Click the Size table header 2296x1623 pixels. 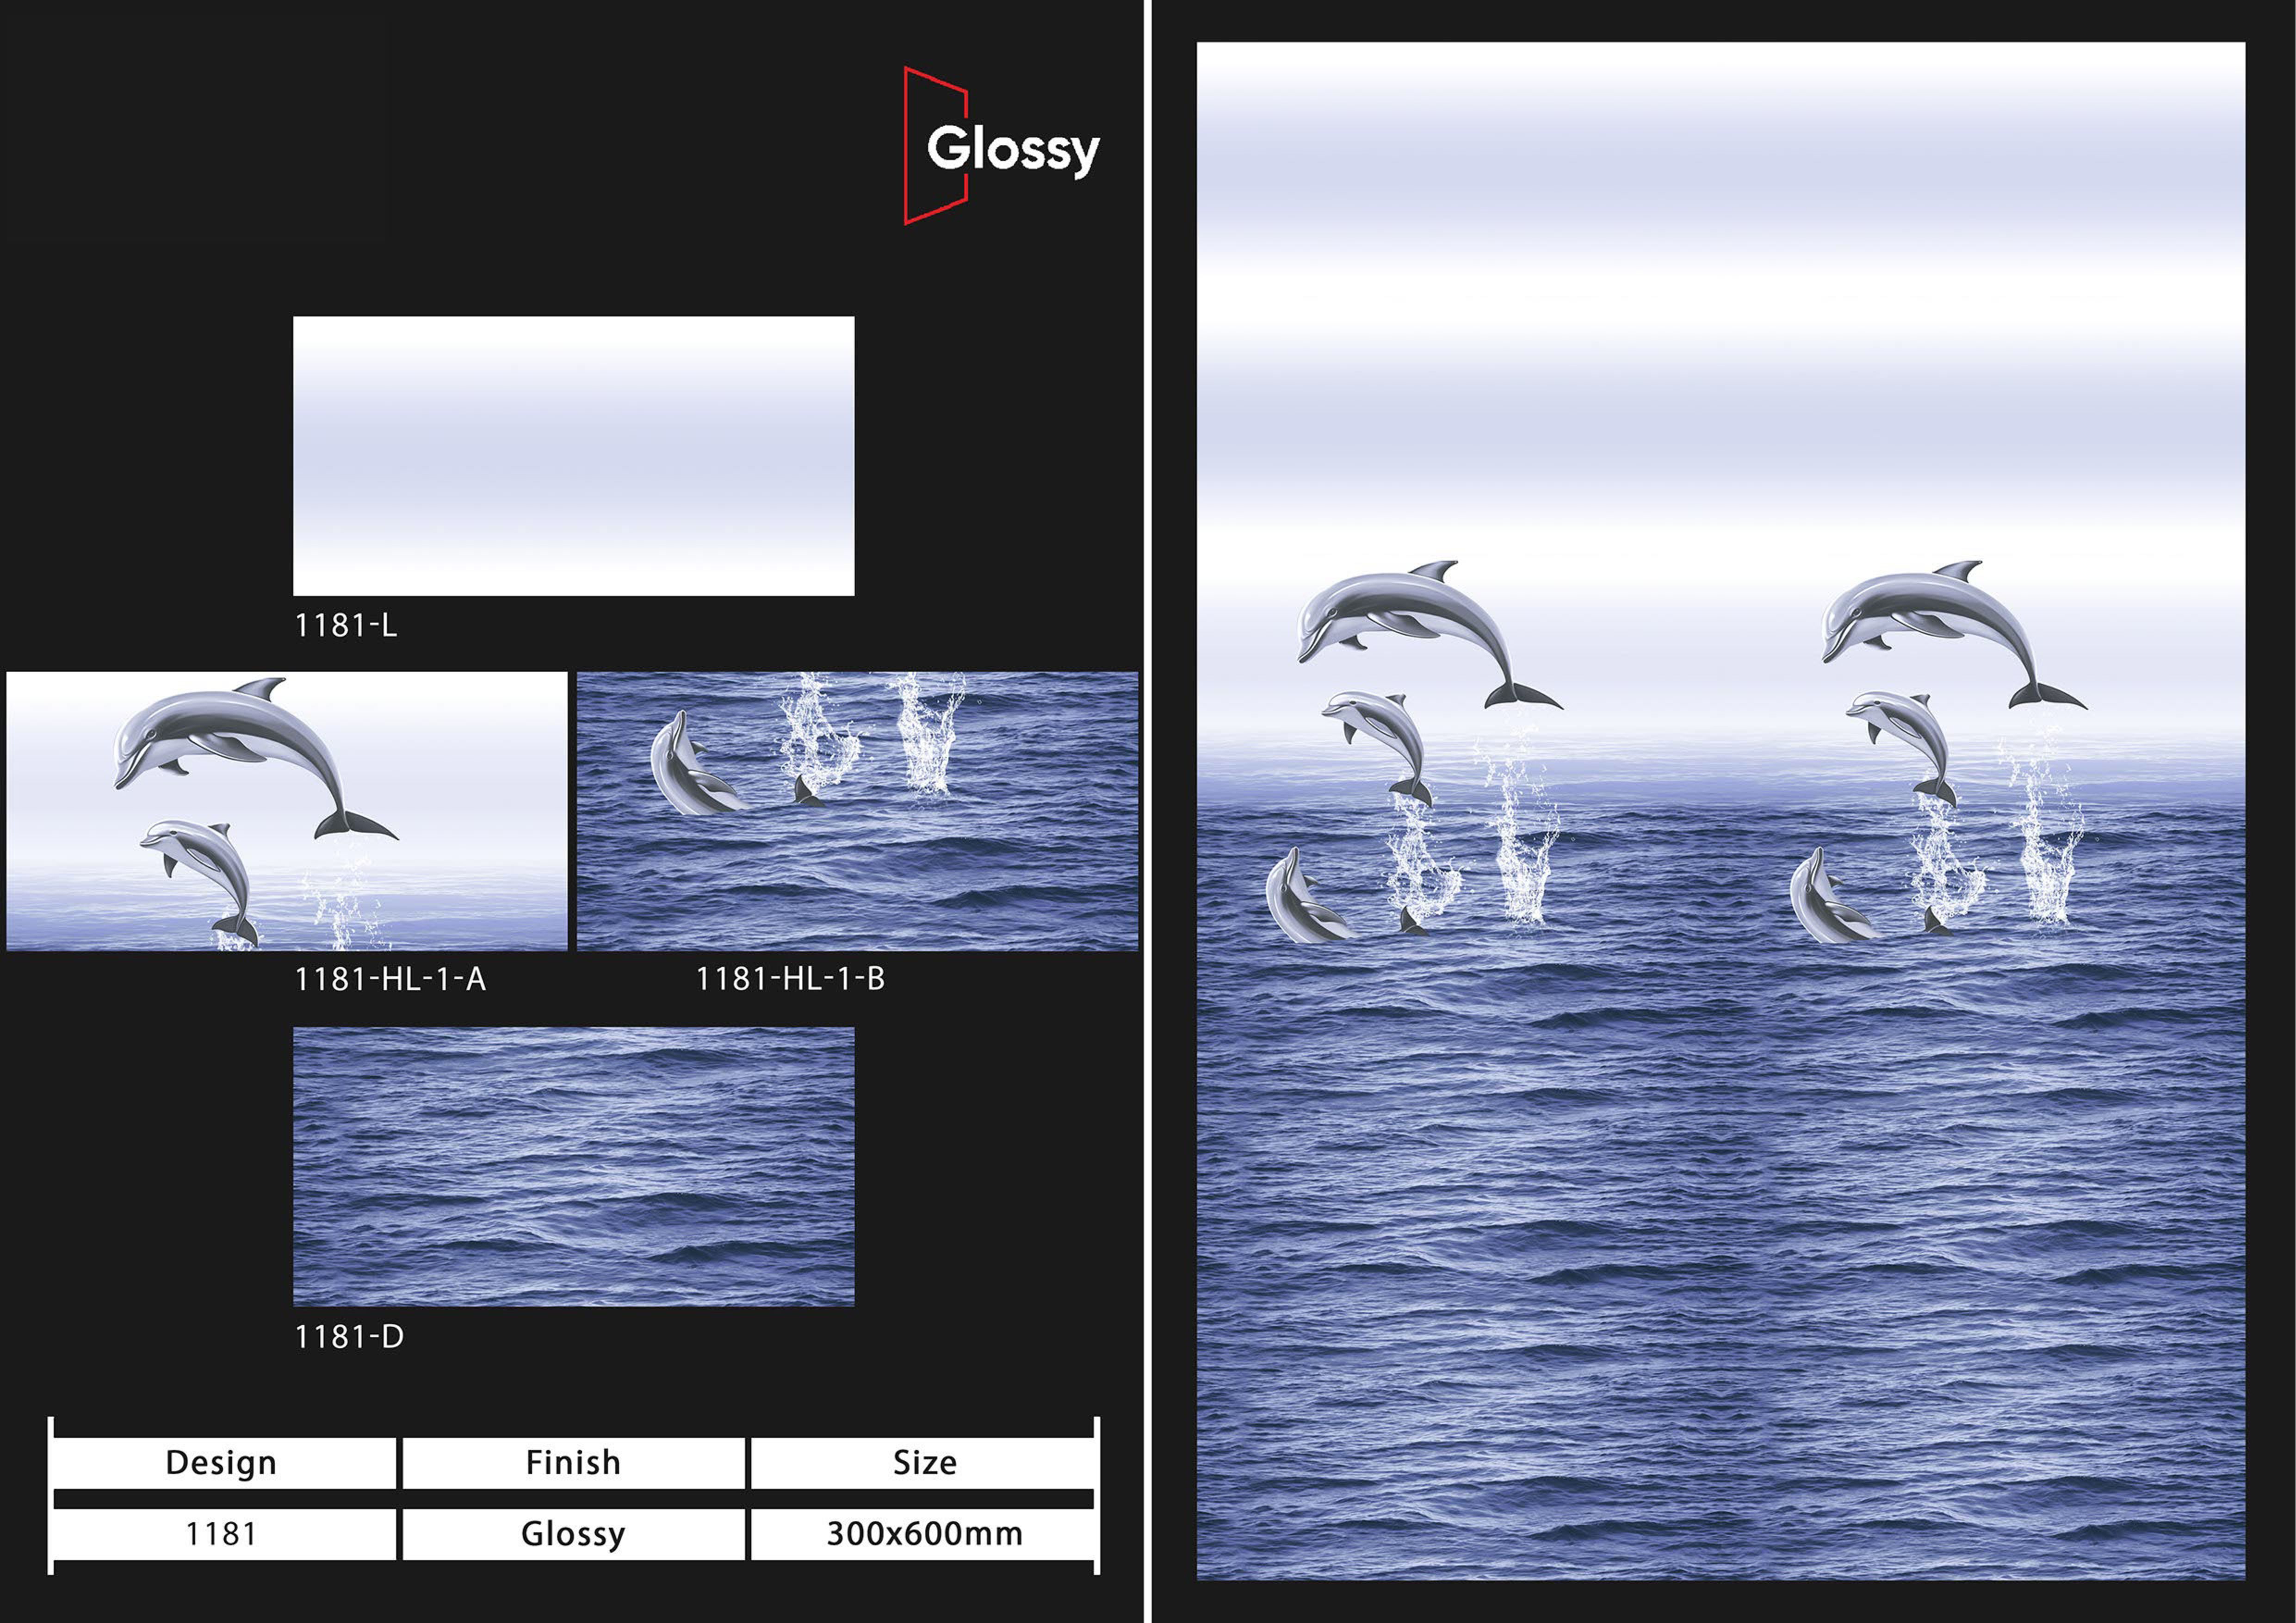[x=924, y=1463]
